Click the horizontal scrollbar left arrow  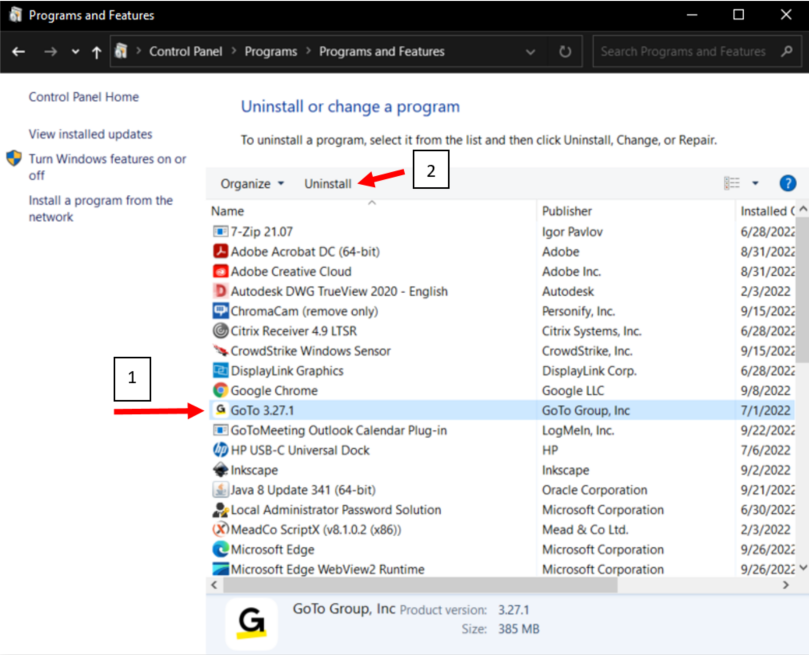[x=214, y=585]
